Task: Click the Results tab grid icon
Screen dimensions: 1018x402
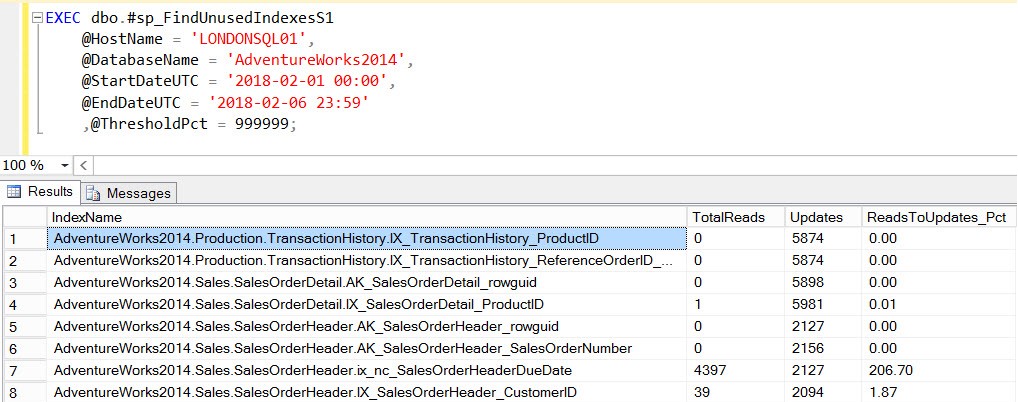Action: [x=14, y=192]
